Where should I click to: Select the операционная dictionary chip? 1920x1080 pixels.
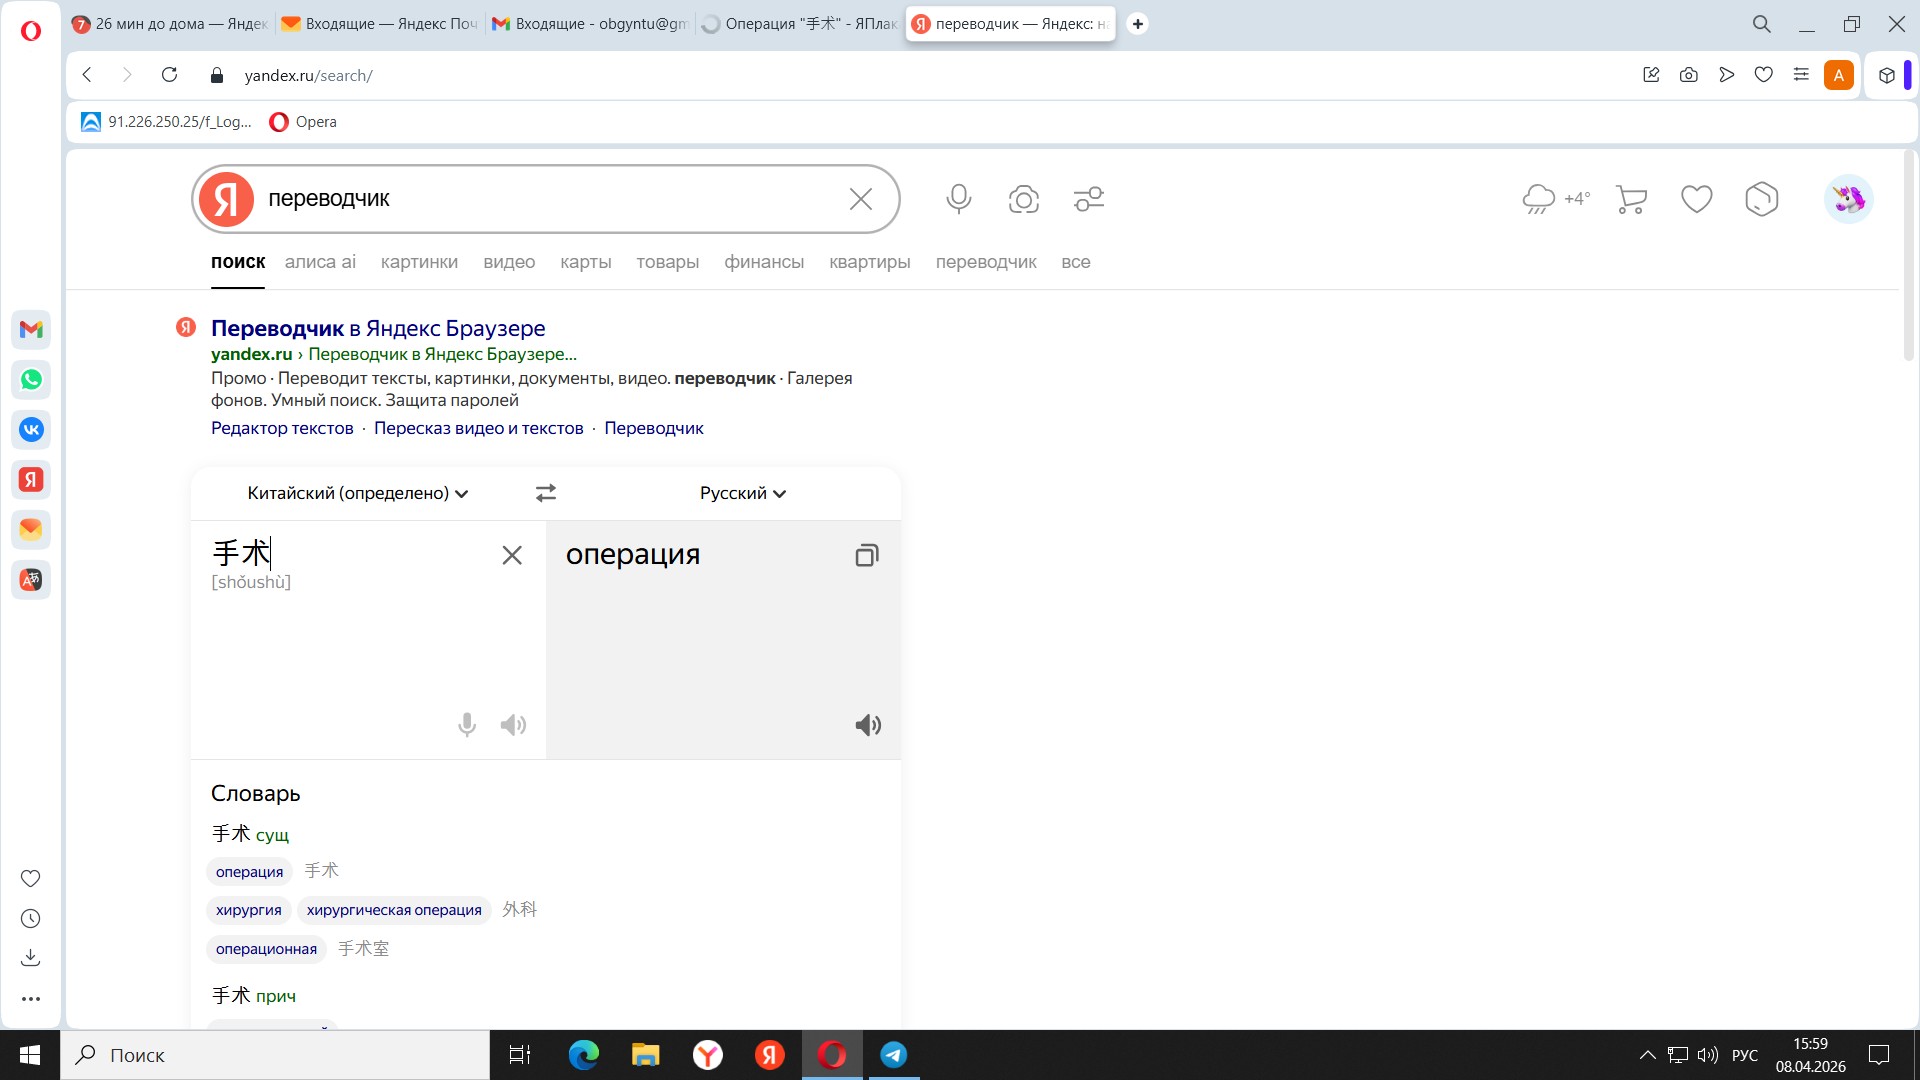point(266,949)
